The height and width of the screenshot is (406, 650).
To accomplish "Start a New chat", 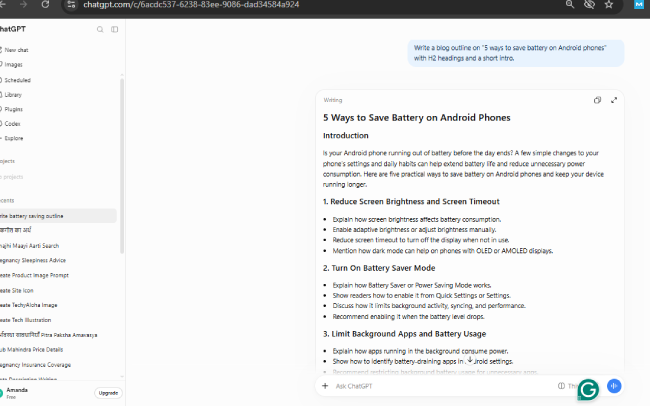I will click(x=16, y=50).
